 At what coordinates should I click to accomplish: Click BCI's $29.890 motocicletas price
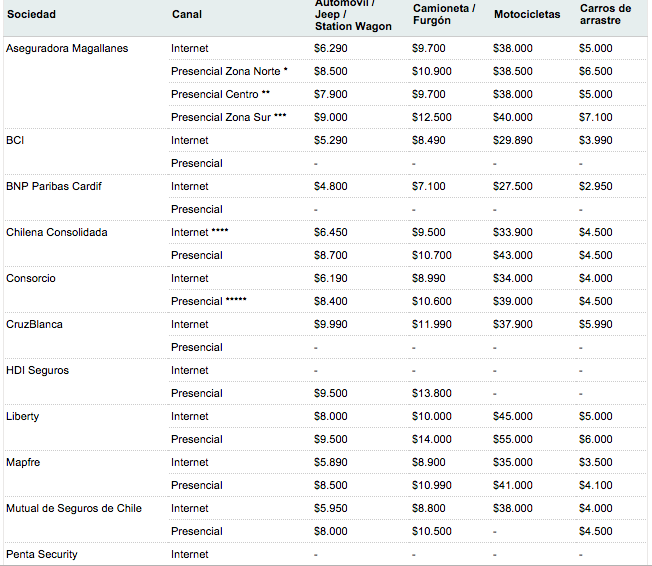pyautogui.click(x=513, y=140)
